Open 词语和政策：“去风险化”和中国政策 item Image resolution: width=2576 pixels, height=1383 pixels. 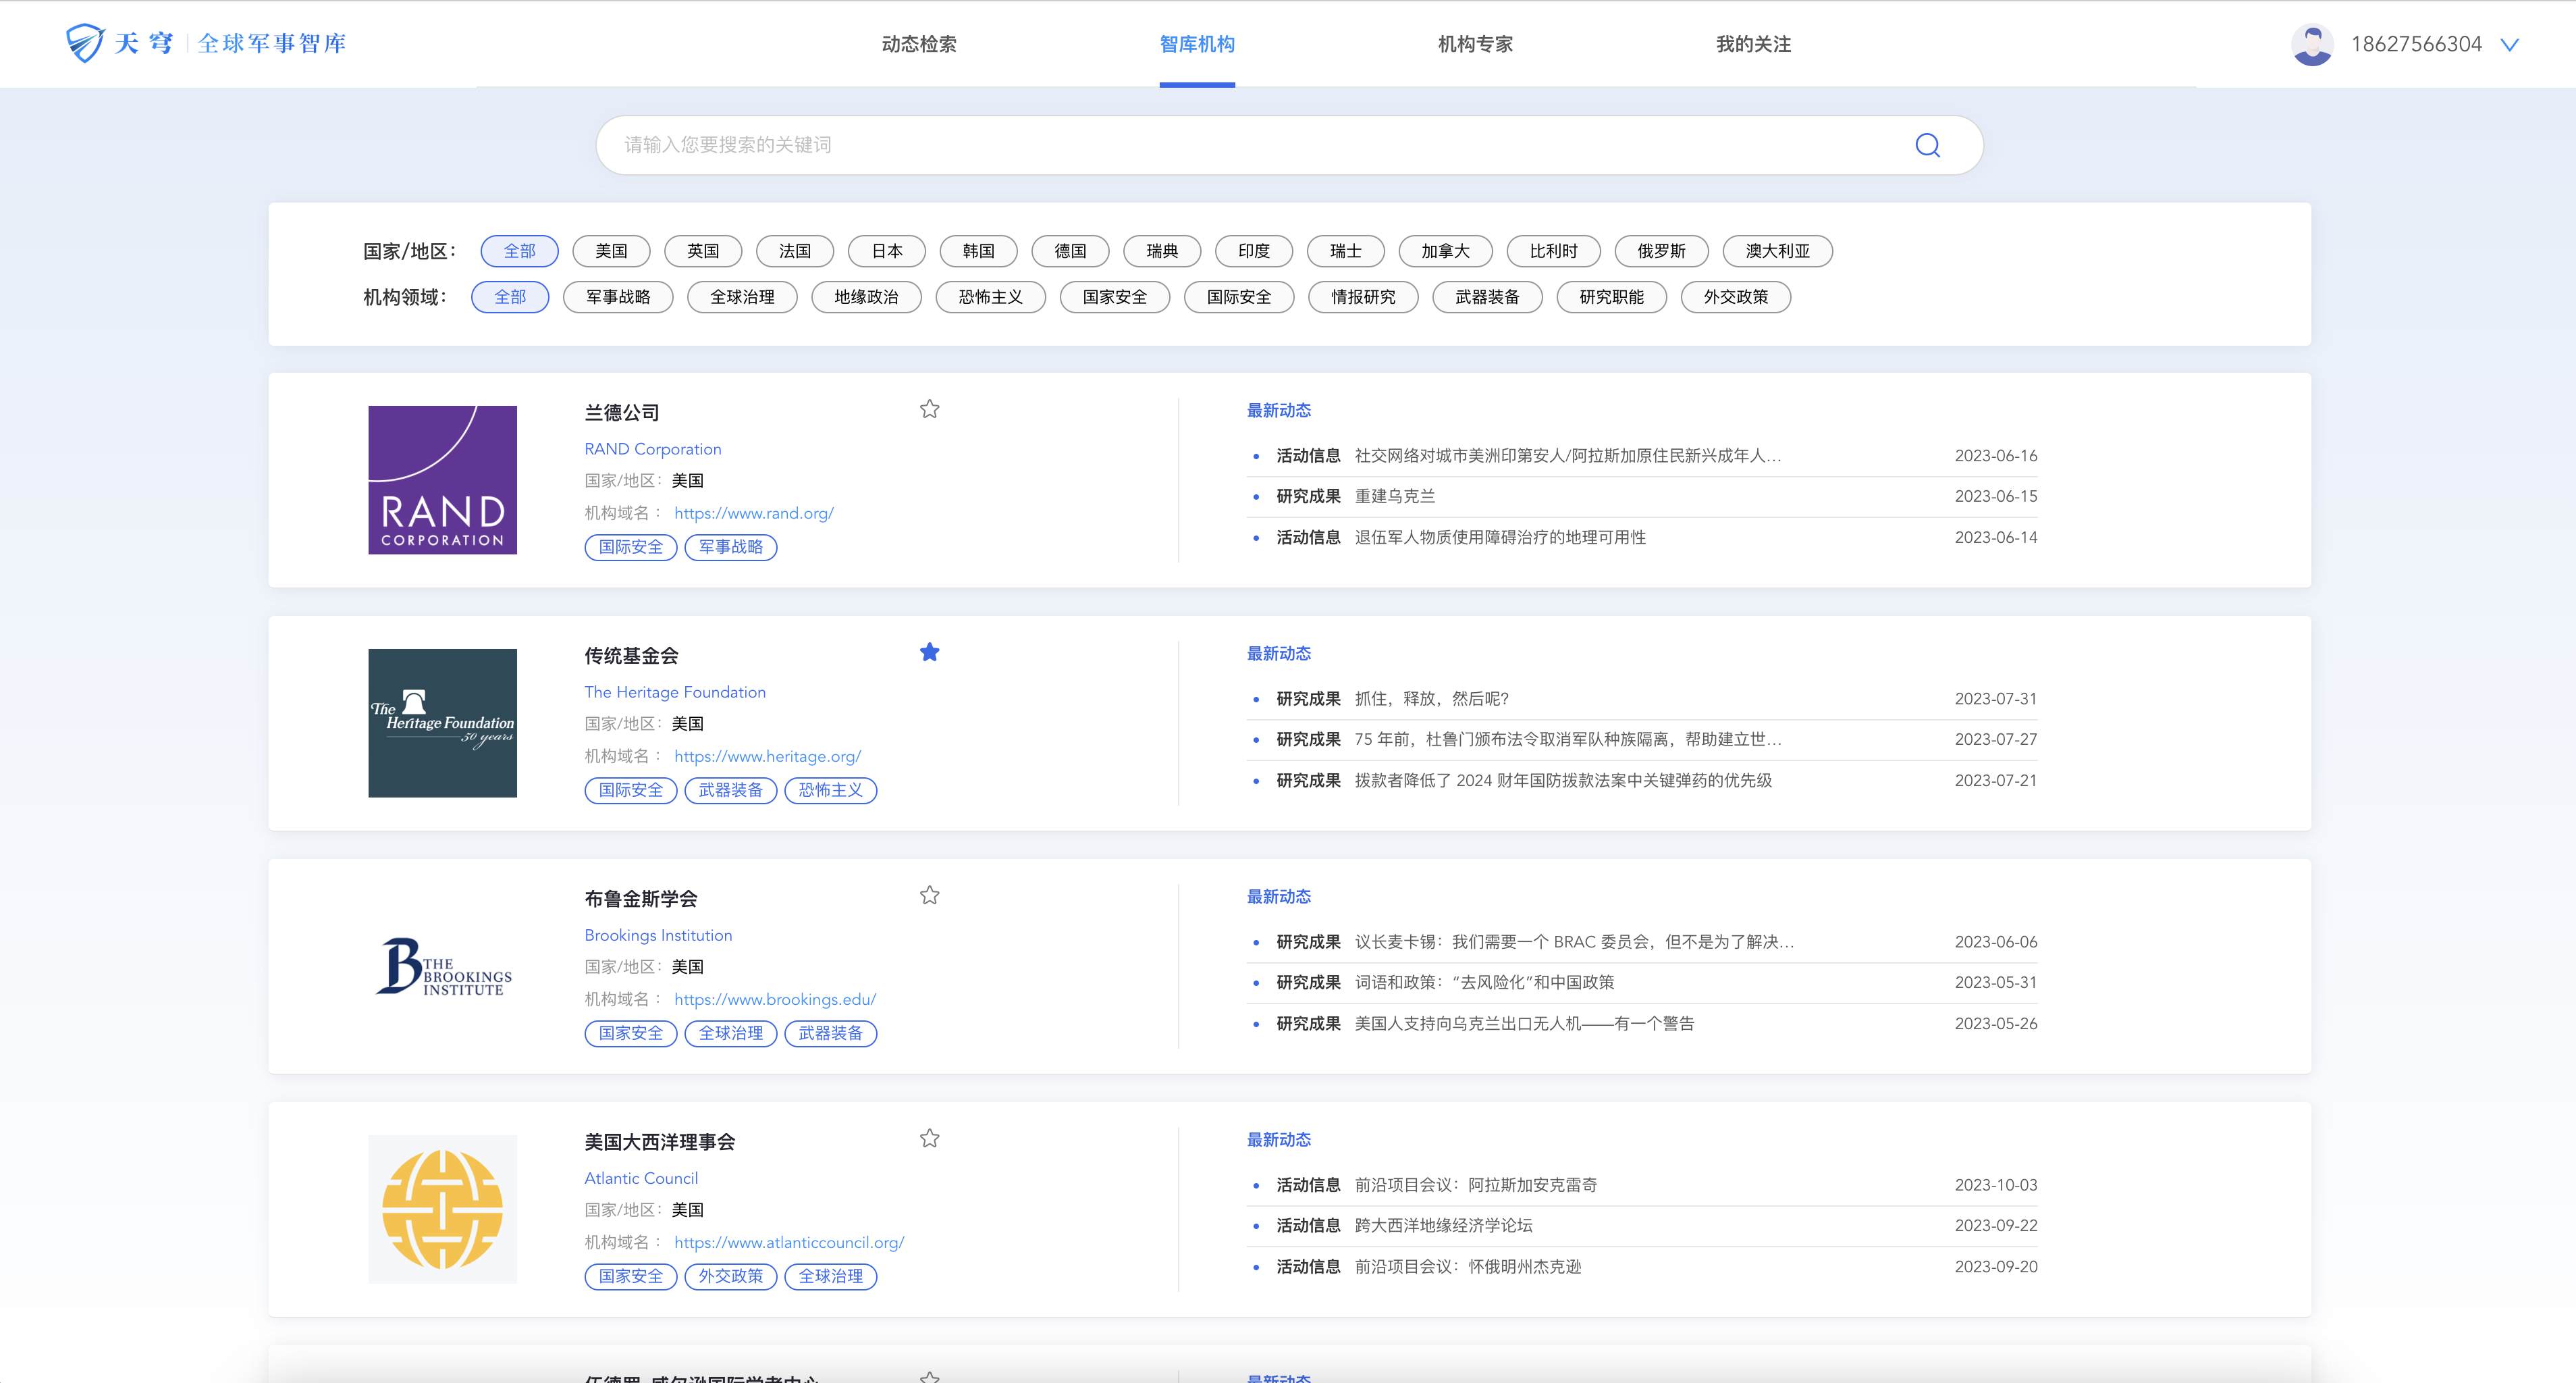coord(1484,982)
